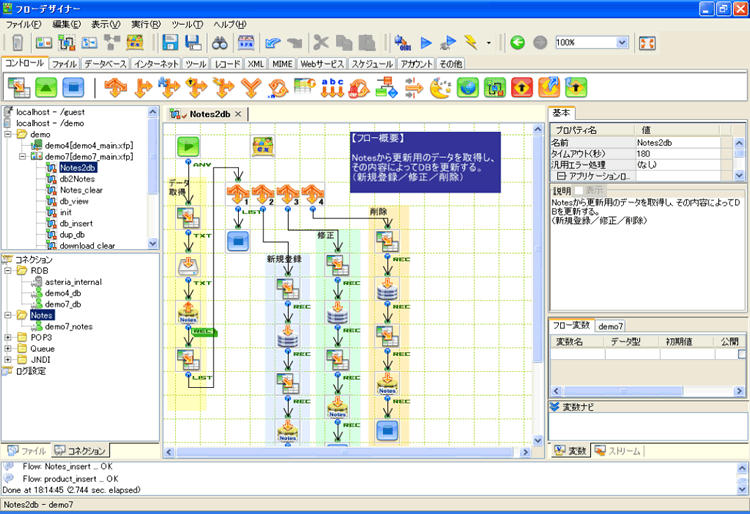Click the scissors cut icon
This screenshot has width=750, height=514.
(x=320, y=43)
